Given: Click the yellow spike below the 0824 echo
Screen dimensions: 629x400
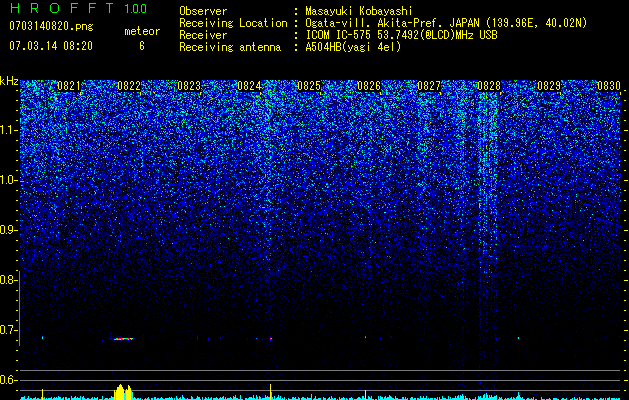Looking at the screenshot, I should pyautogui.click(x=270, y=392).
